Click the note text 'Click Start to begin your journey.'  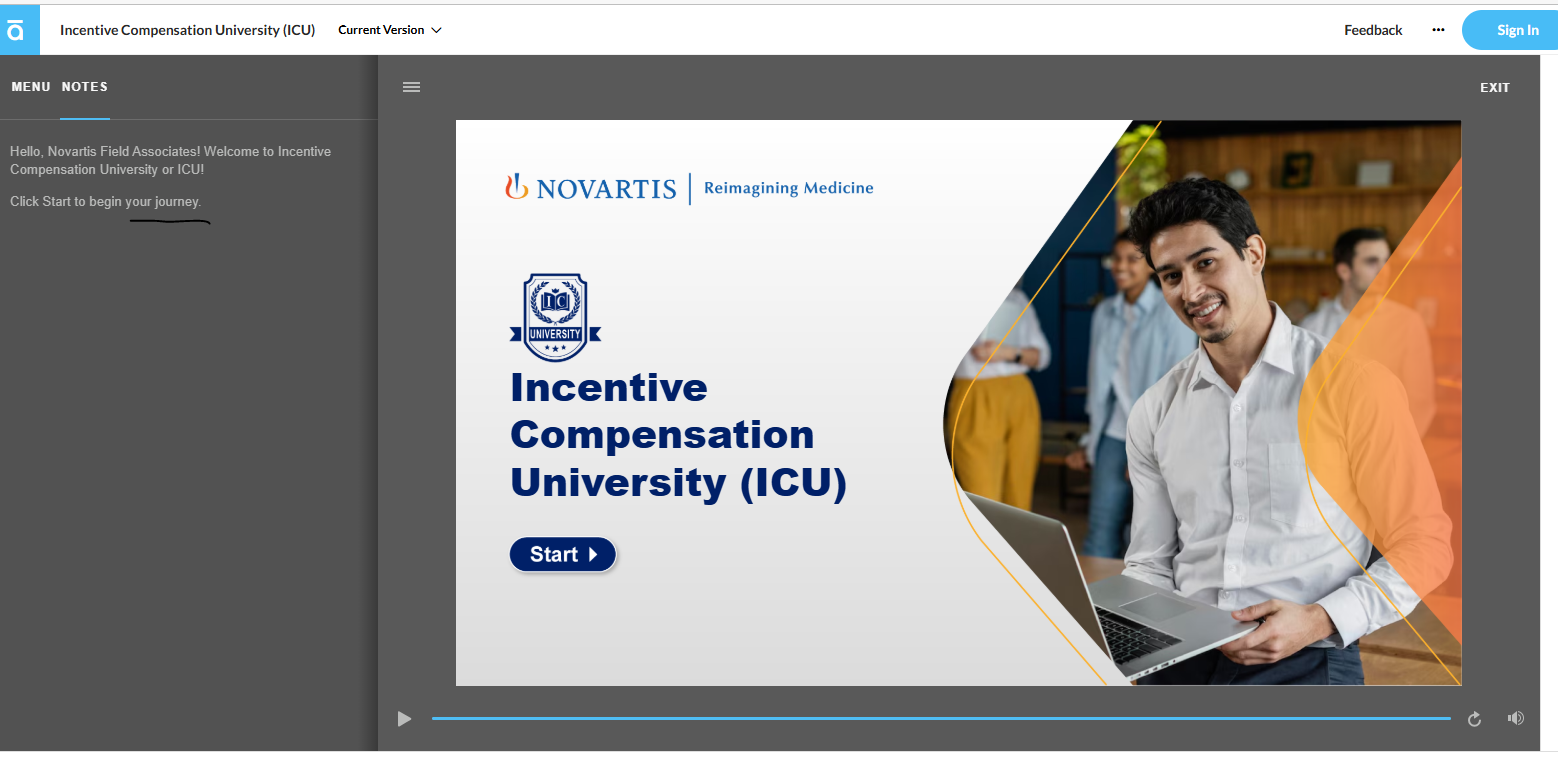pos(106,201)
